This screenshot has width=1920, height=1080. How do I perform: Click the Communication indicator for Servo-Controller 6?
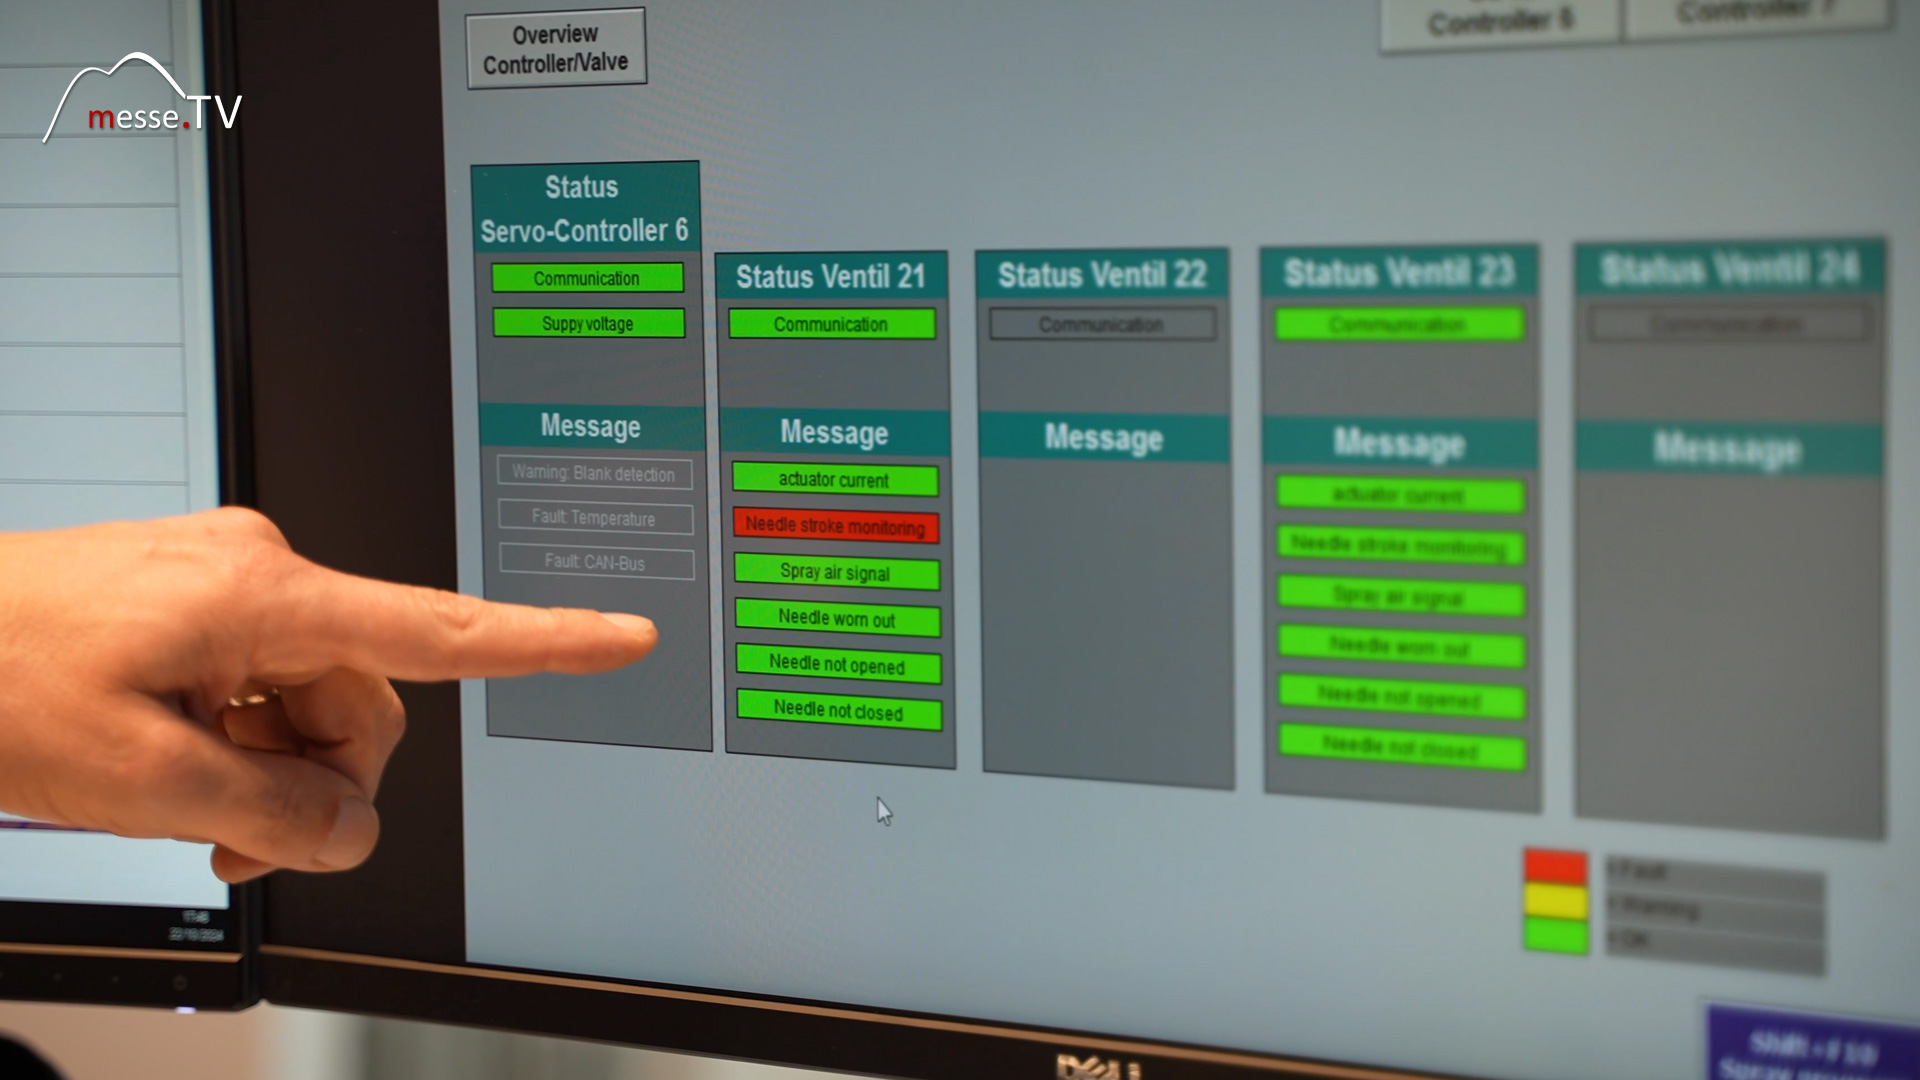pyautogui.click(x=585, y=278)
